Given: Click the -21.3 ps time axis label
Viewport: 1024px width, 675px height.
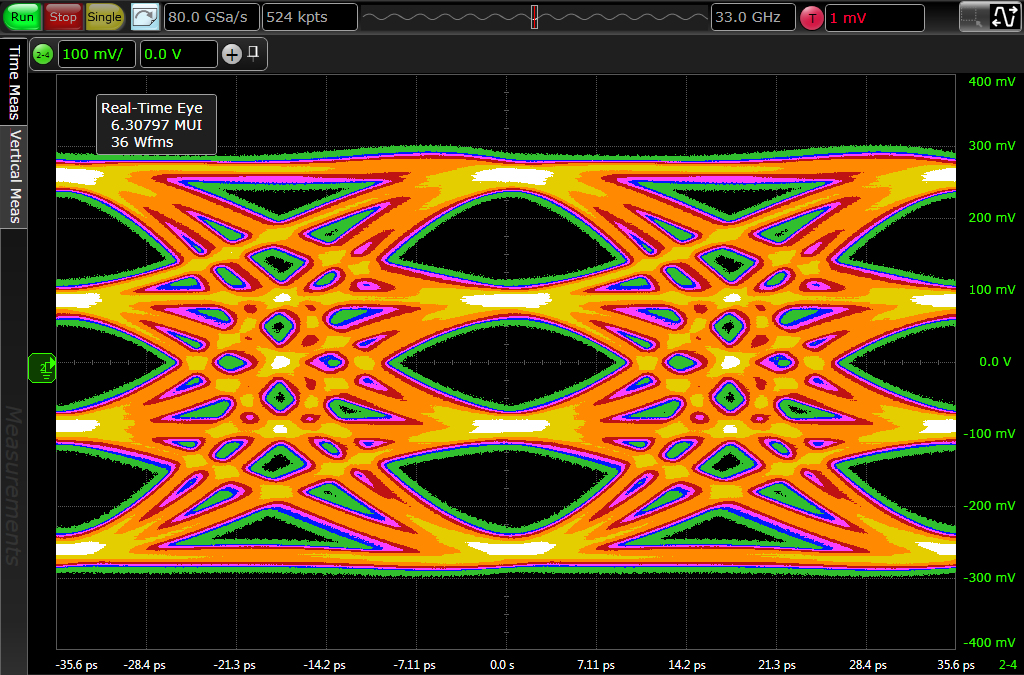Looking at the screenshot, I should click(234, 665).
